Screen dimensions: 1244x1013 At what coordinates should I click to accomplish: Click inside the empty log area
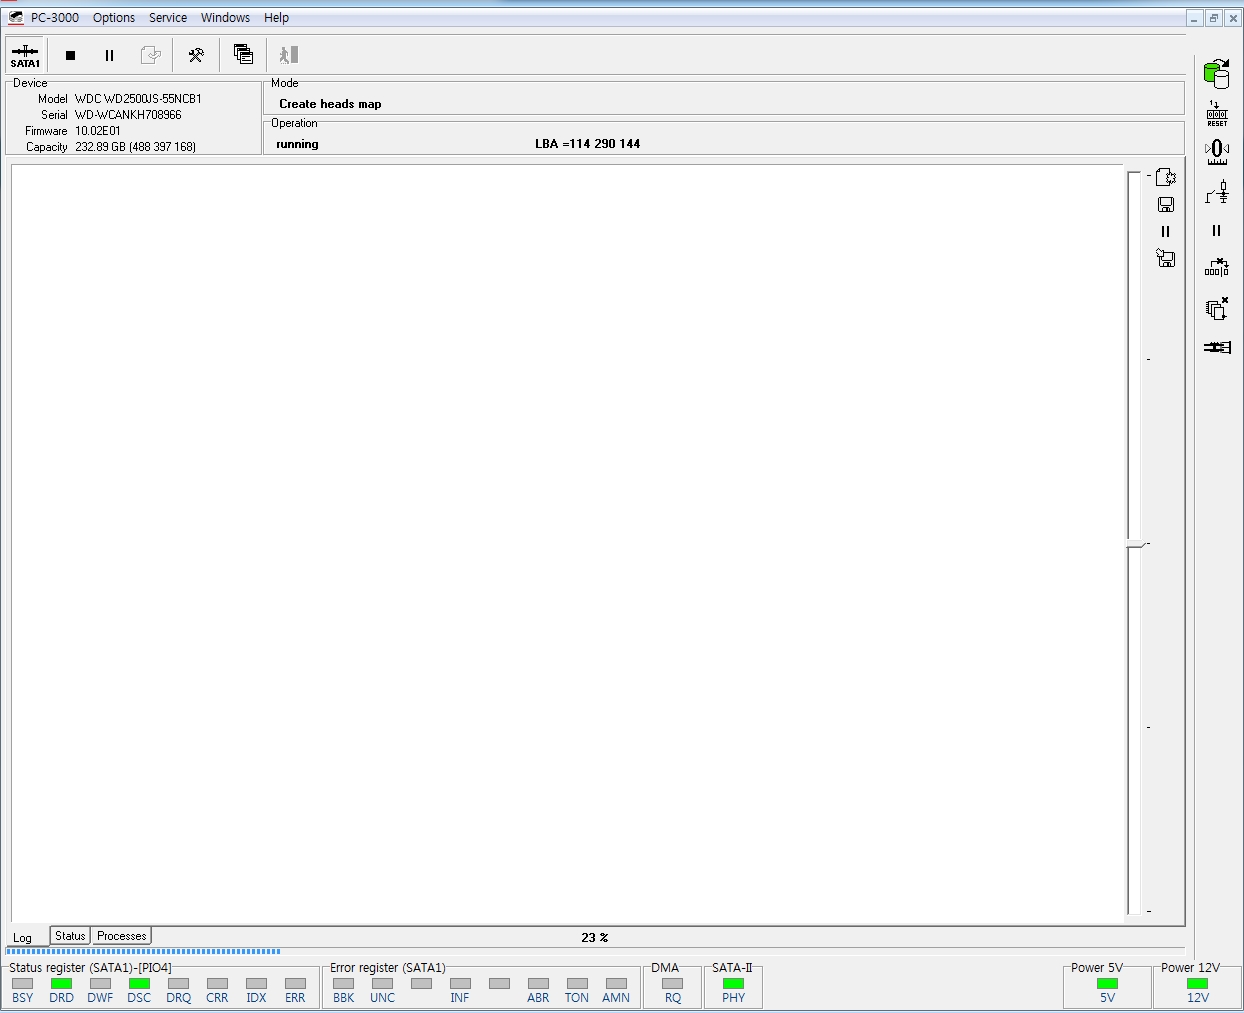coord(567,543)
